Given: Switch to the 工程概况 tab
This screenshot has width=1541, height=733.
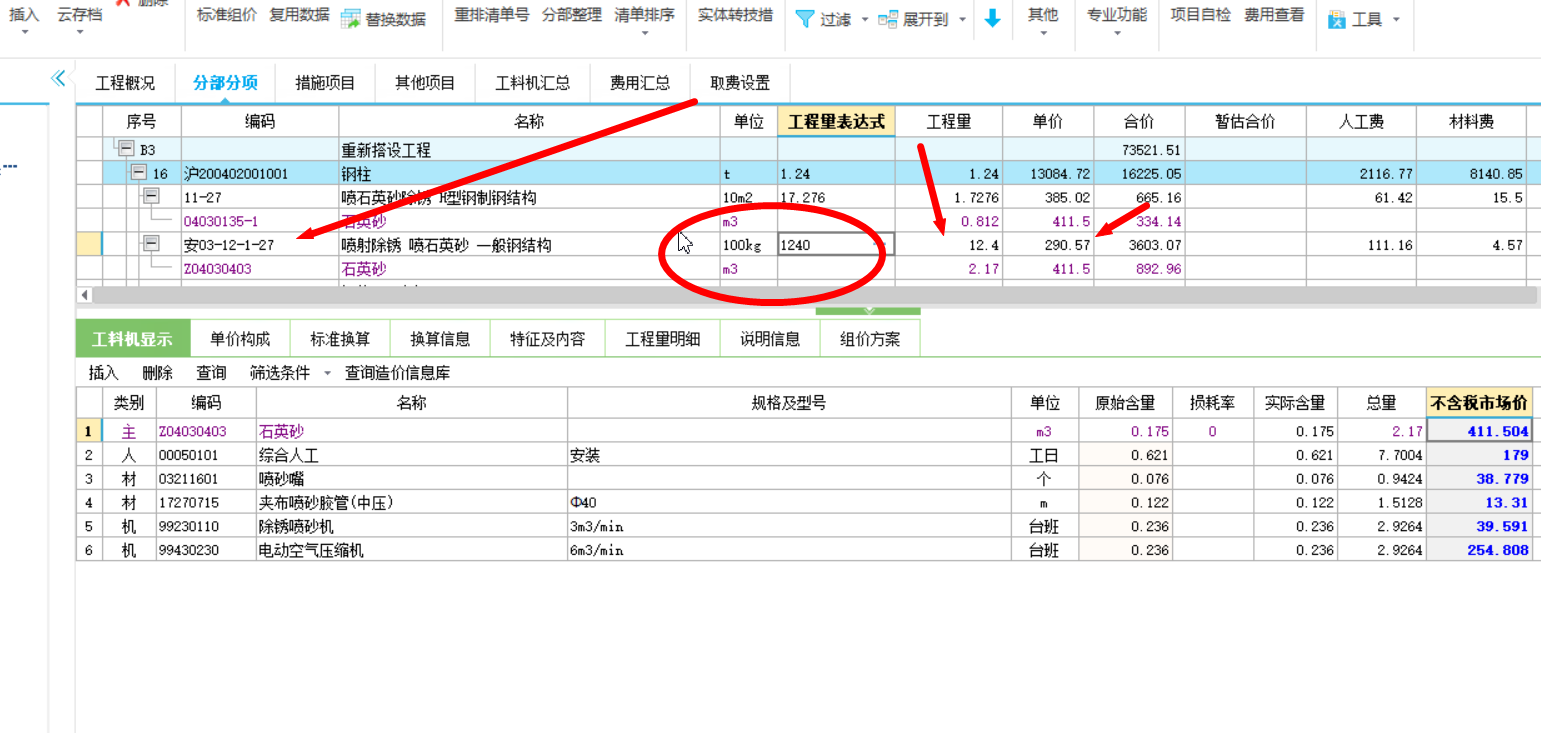Looking at the screenshot, I should (x=125, y=83).
